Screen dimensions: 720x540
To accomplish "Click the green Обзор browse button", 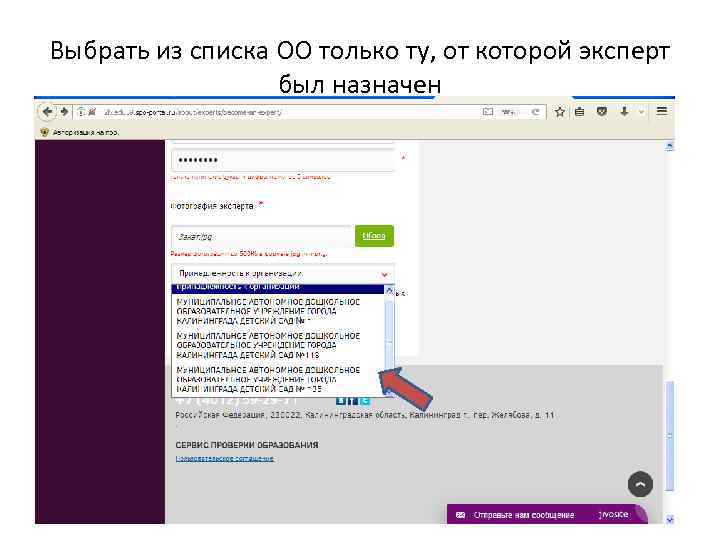I will coord(374,236).
